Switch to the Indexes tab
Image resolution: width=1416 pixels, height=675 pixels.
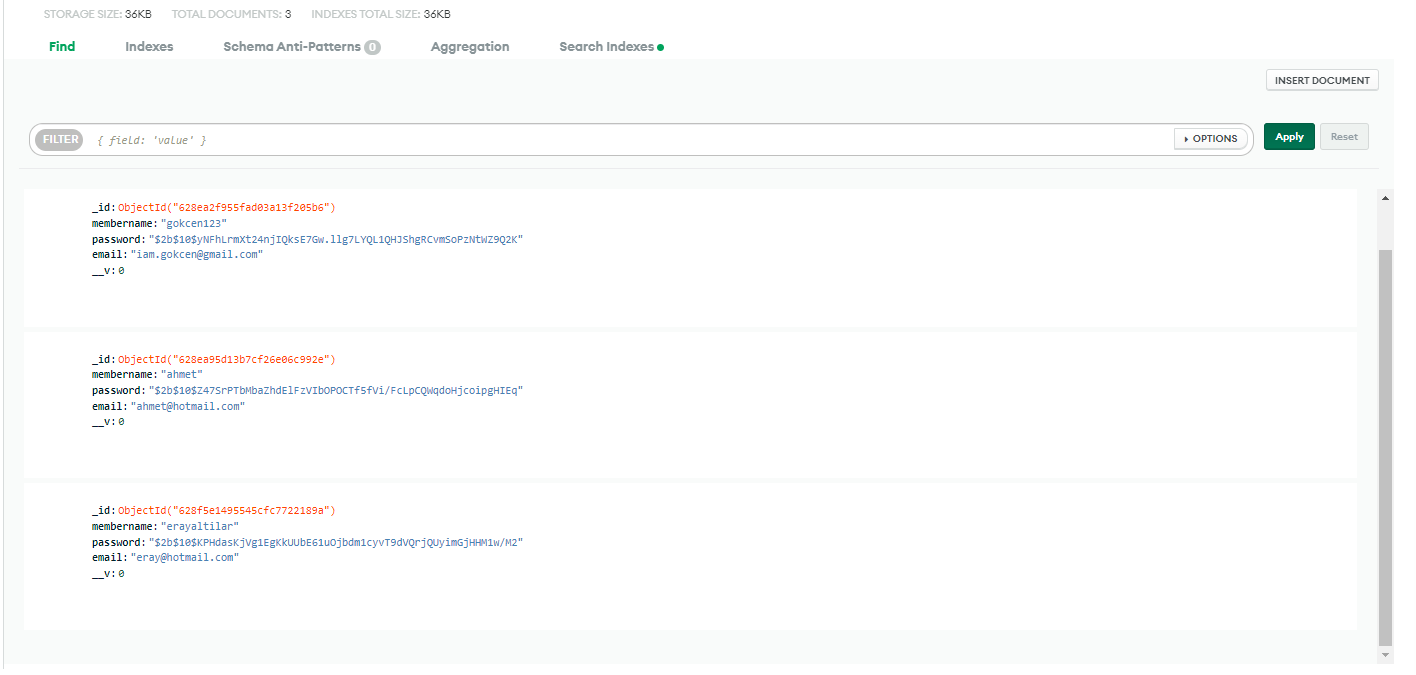148,46
